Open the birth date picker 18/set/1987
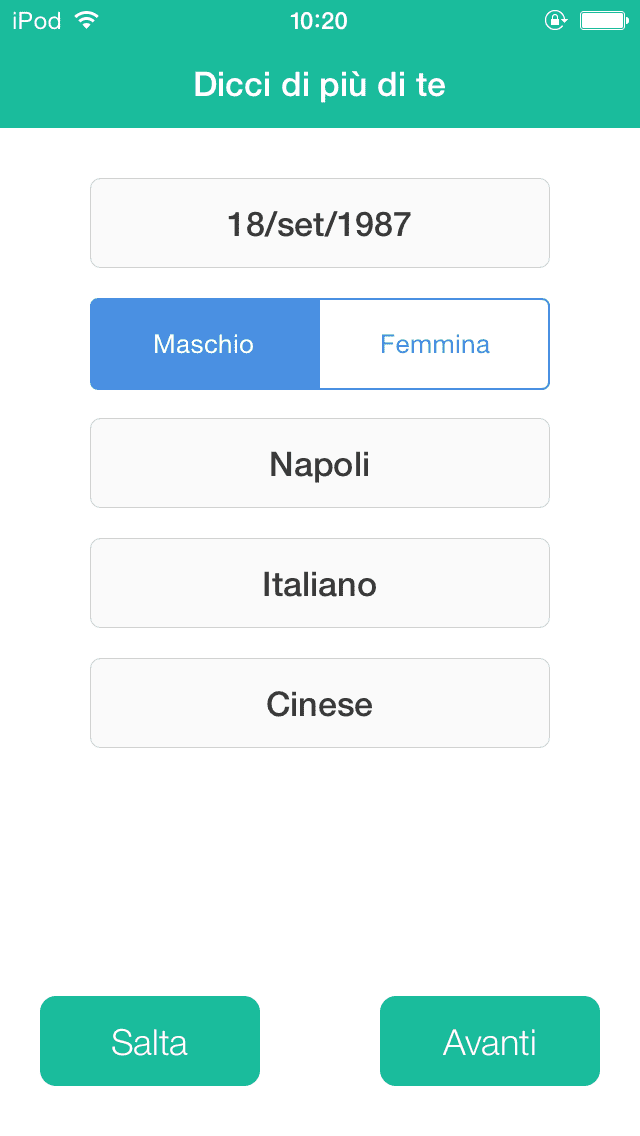This screenshot has height=1136, width=640. pos(320,223)
